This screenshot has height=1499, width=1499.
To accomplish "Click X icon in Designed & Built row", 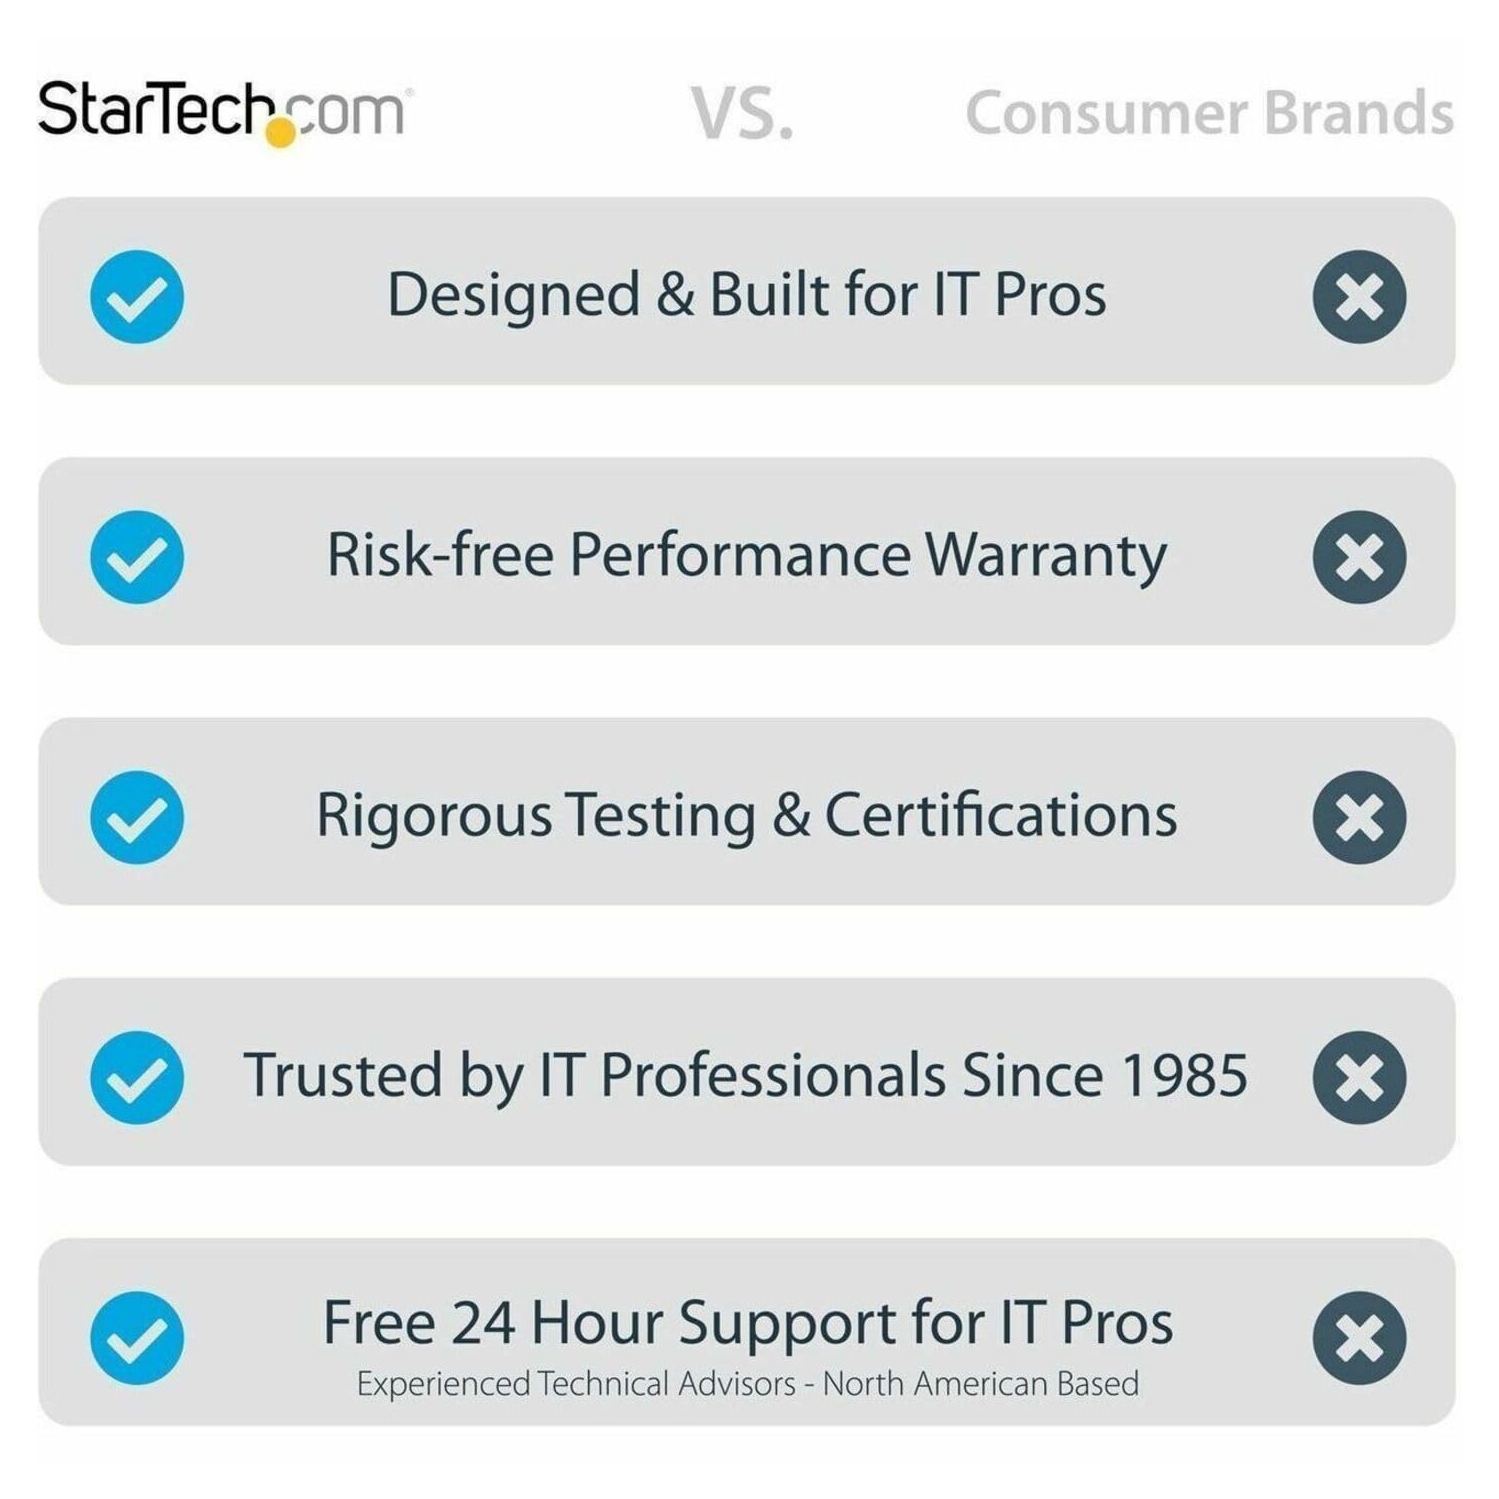I will [1359, 297].
